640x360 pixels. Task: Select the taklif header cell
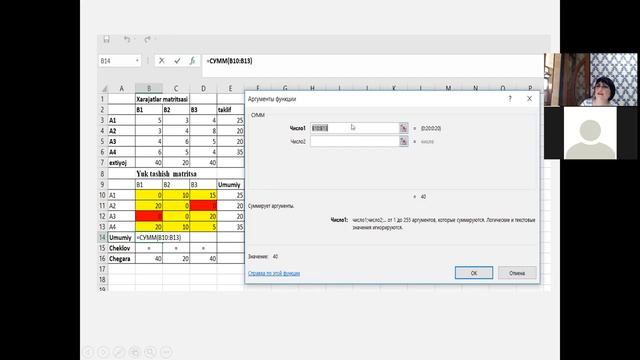click(230, 110)
